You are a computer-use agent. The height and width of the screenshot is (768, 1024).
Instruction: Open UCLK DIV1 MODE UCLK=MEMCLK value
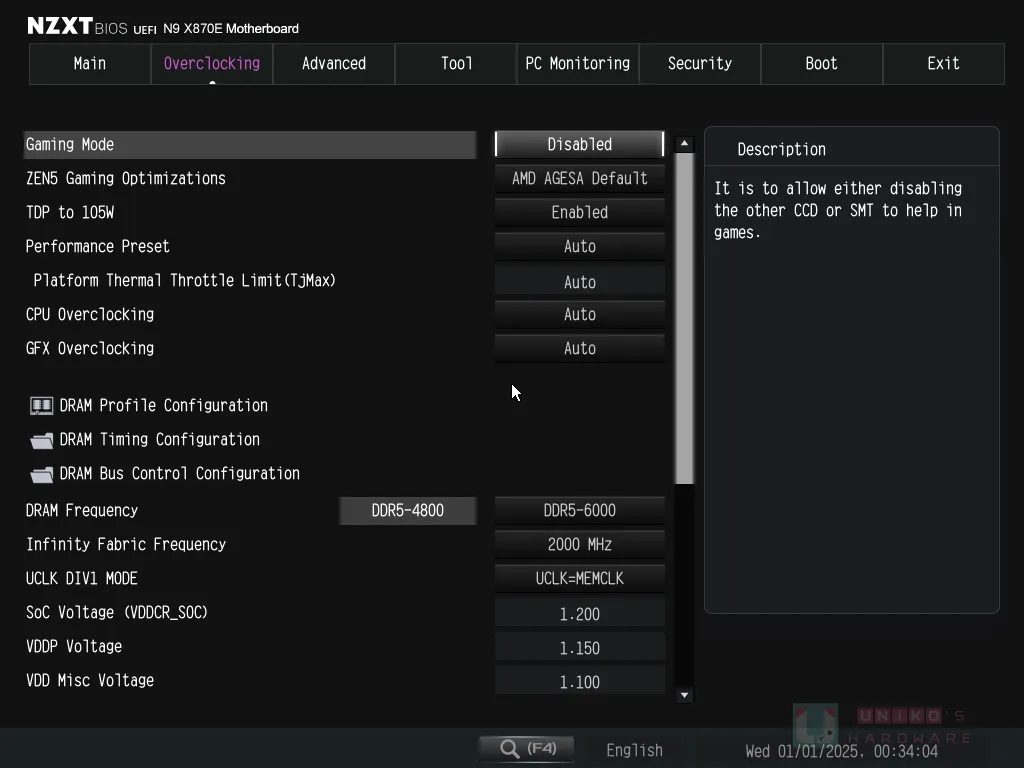tap(580, 578)
